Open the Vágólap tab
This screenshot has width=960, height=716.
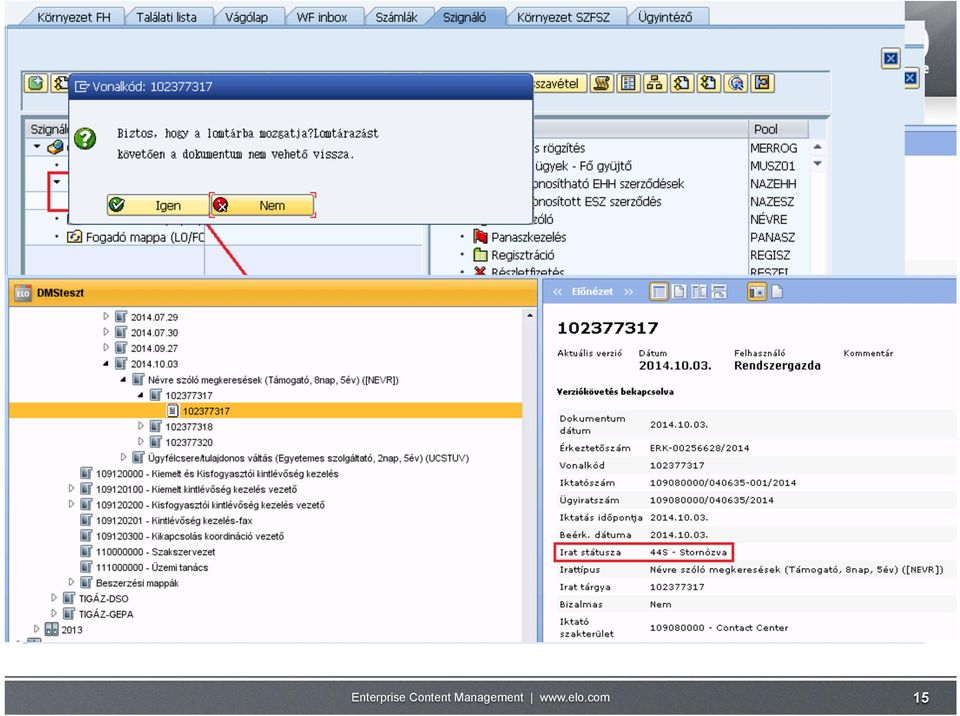coord(246,17)
